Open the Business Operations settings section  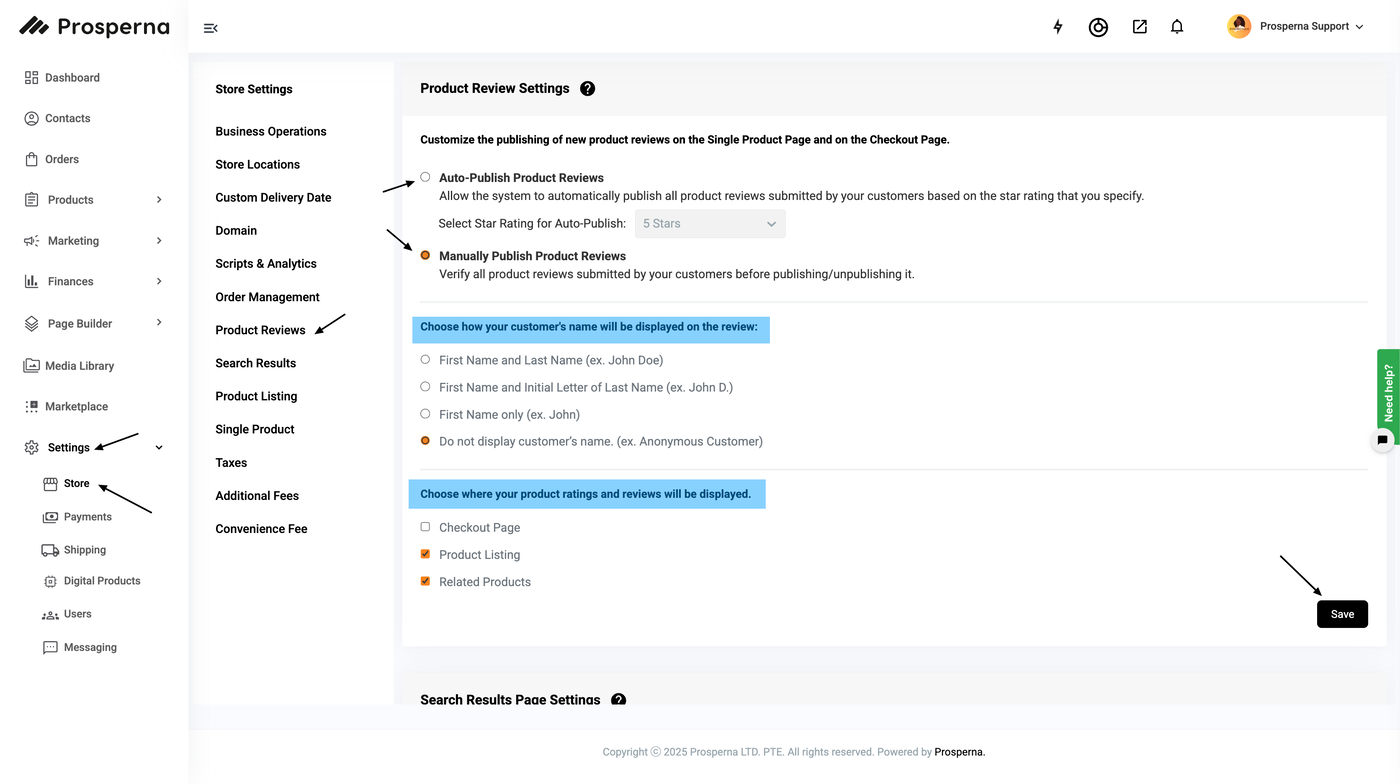click(x=270, y=131)
